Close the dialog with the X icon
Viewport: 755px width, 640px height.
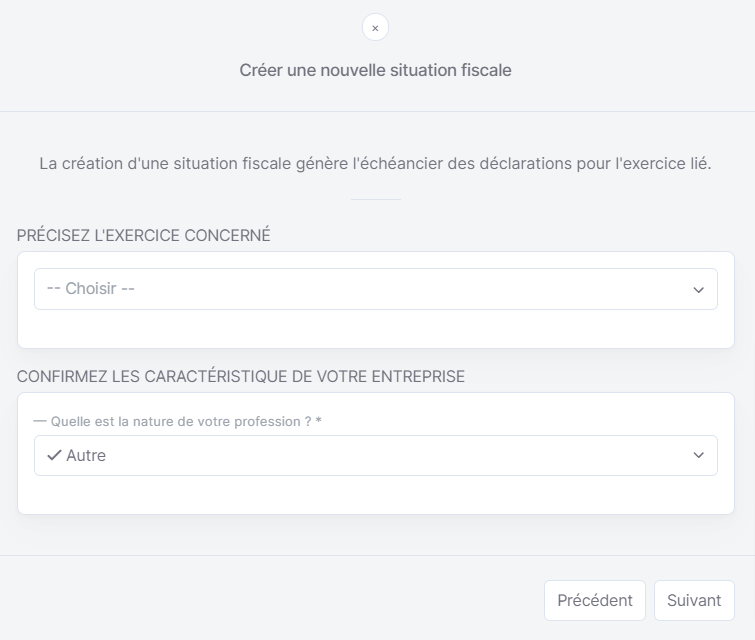pos(375,27)
